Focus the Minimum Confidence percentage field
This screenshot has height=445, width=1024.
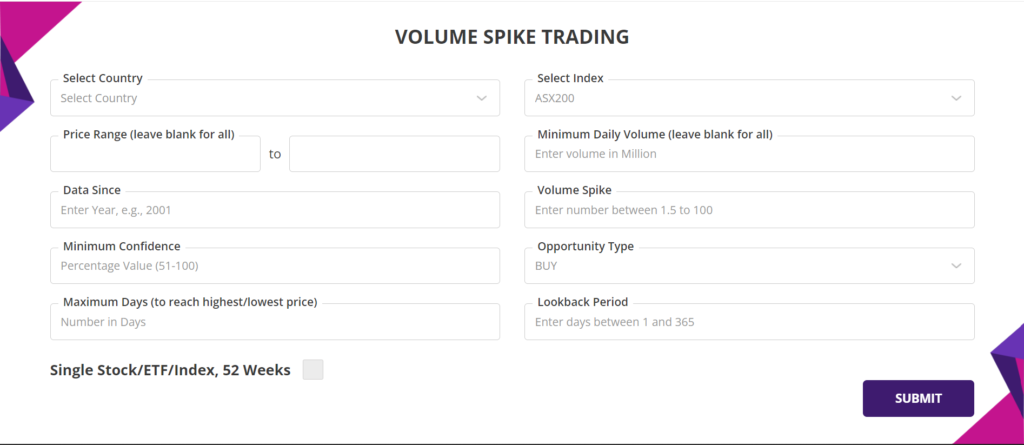(274, 266)
